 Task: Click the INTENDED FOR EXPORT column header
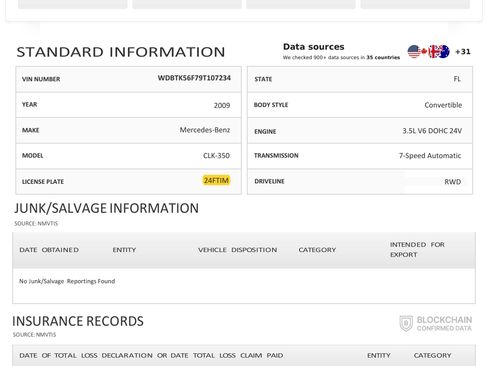tap(417, 250)
